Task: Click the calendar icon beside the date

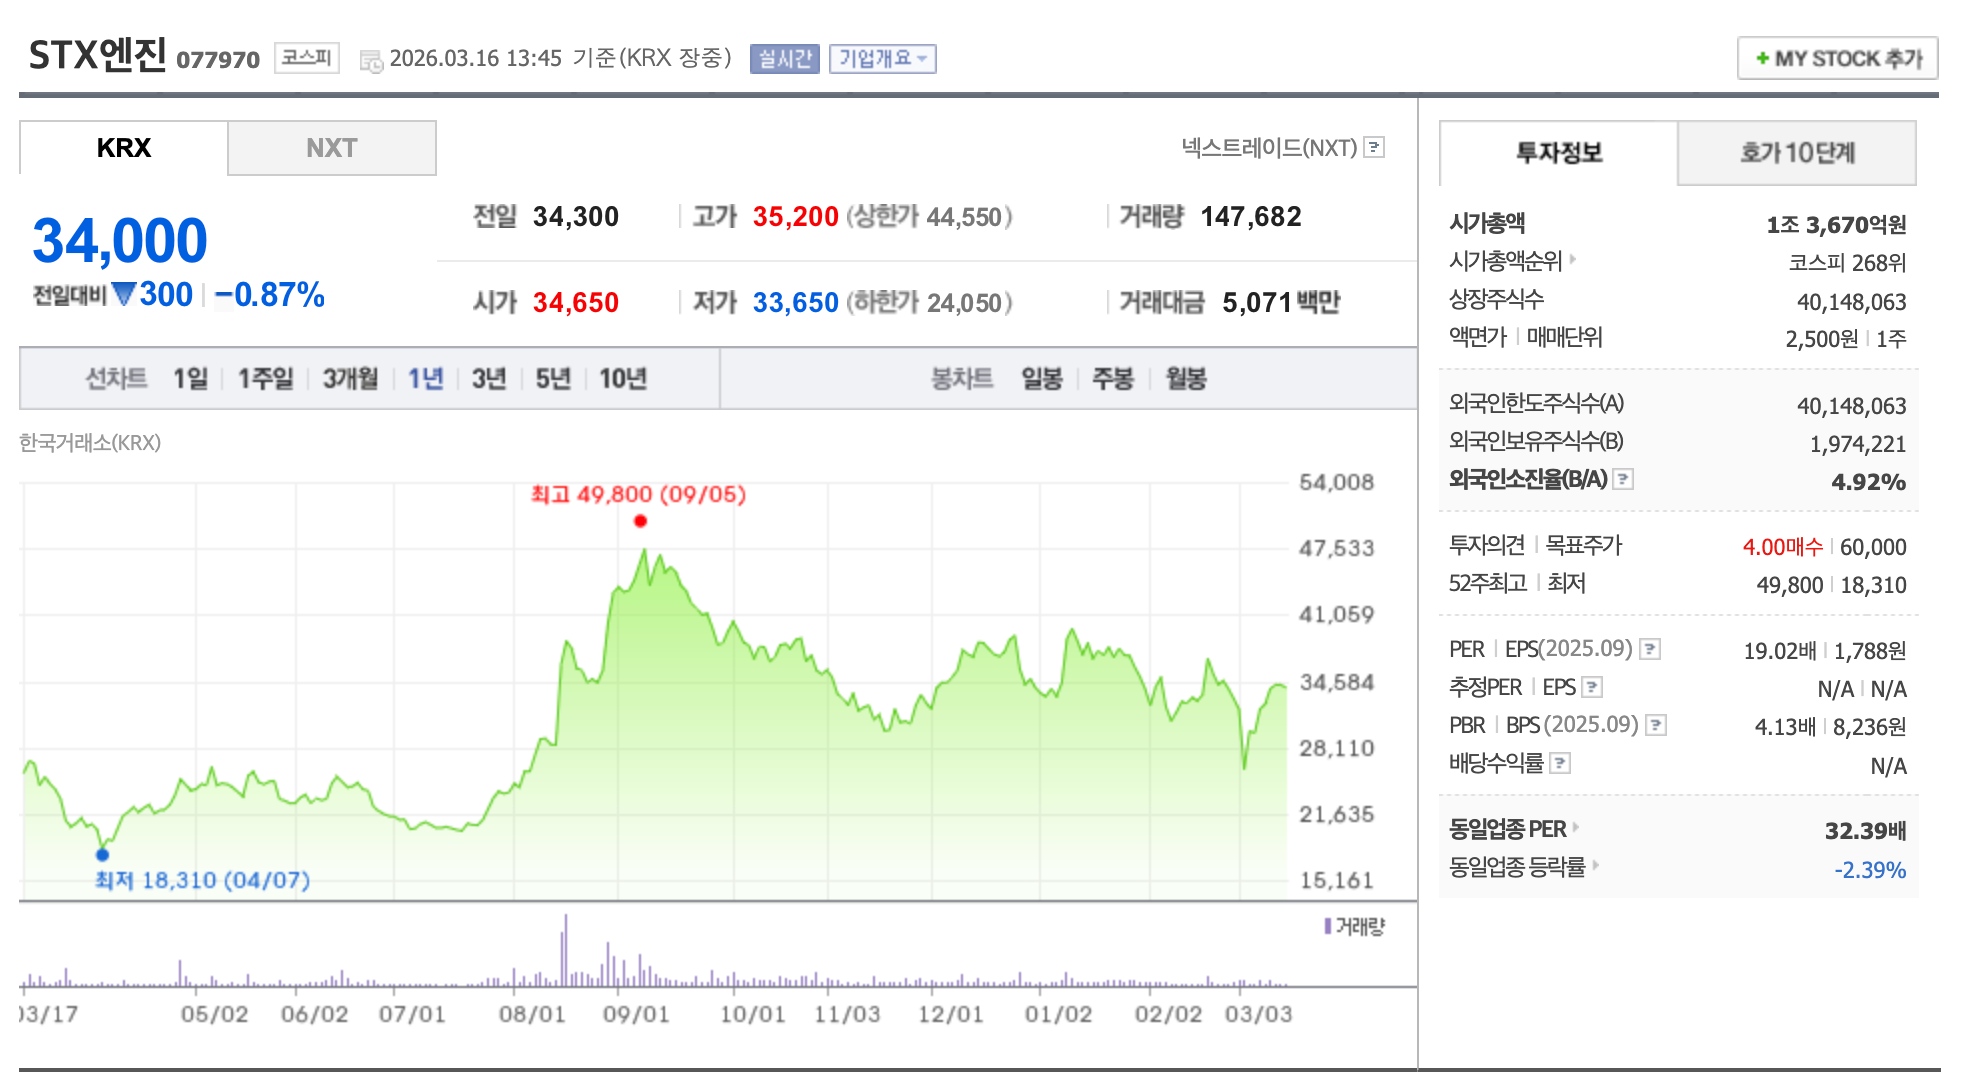Action: tap(371, 61)
